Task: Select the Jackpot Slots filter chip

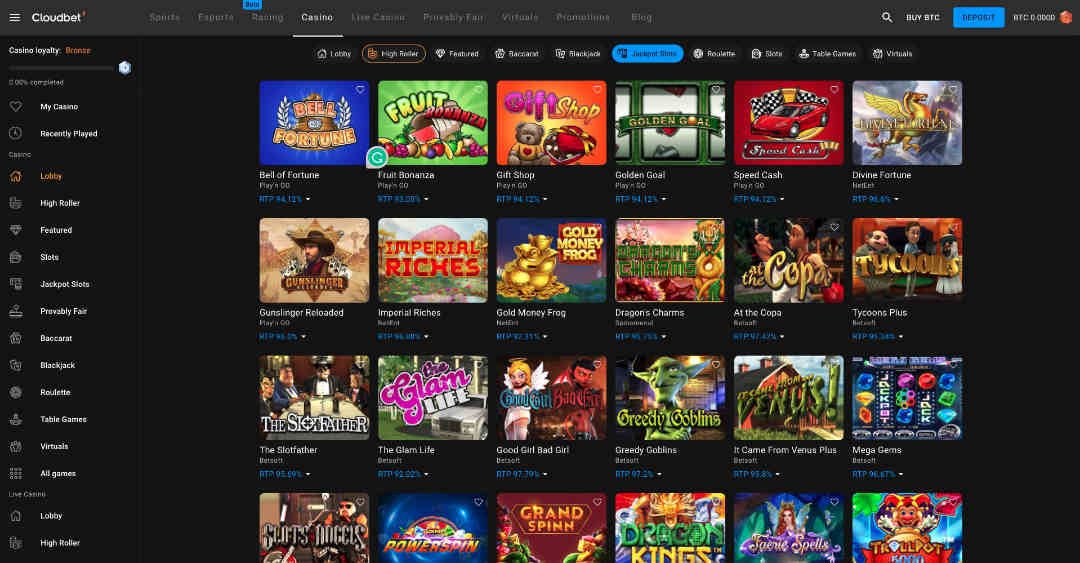Action: (x=647, y=54)
